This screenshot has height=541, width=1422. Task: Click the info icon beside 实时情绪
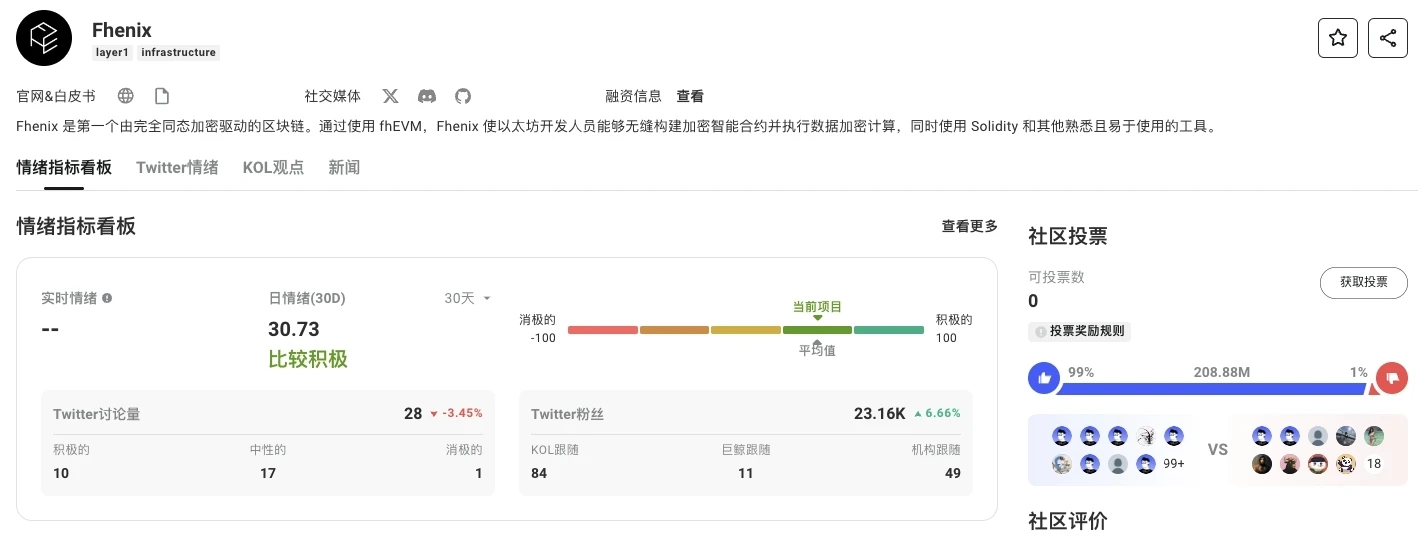click(107, 298)
